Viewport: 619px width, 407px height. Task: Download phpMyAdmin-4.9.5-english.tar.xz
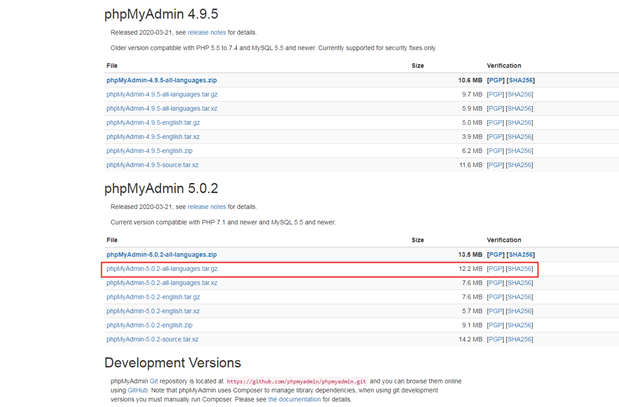click(x=153, y=137)
